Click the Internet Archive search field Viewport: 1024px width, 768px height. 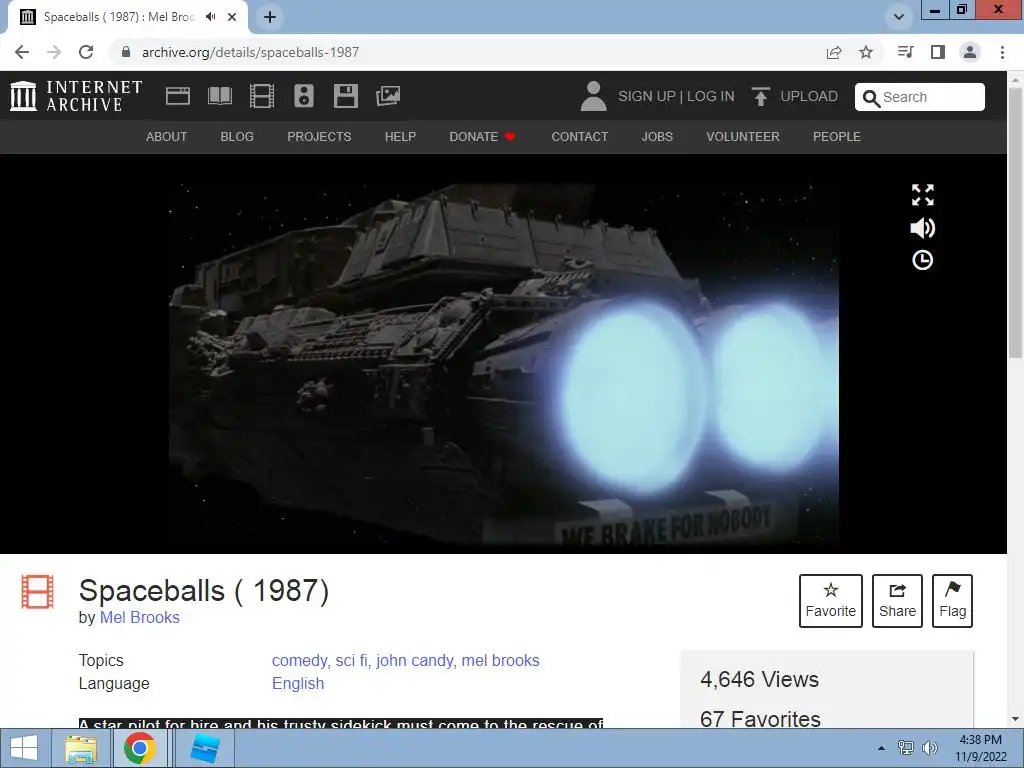click(x=920, y=97)
